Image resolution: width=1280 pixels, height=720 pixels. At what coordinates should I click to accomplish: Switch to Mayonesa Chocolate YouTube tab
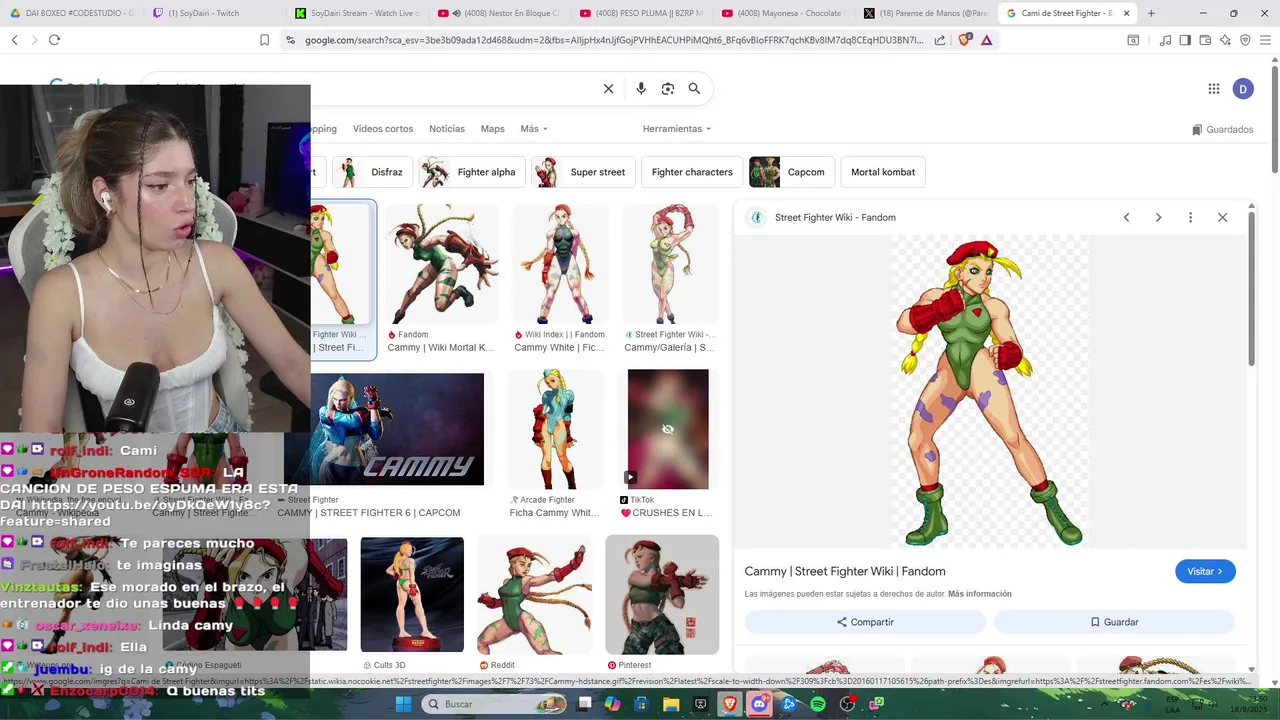click(783, 13)
